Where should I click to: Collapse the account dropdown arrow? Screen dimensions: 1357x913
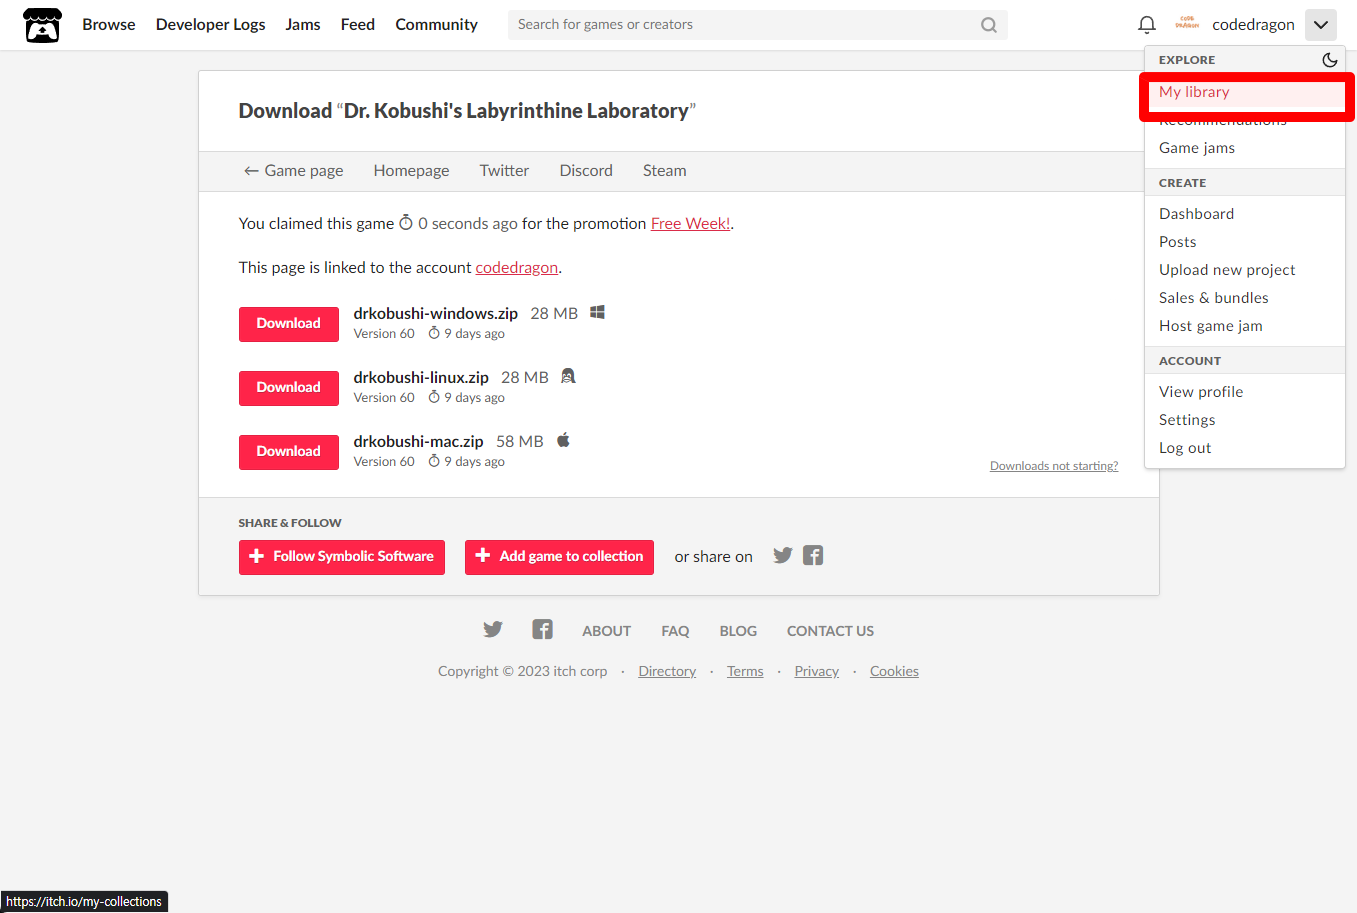coord(1320,25)
